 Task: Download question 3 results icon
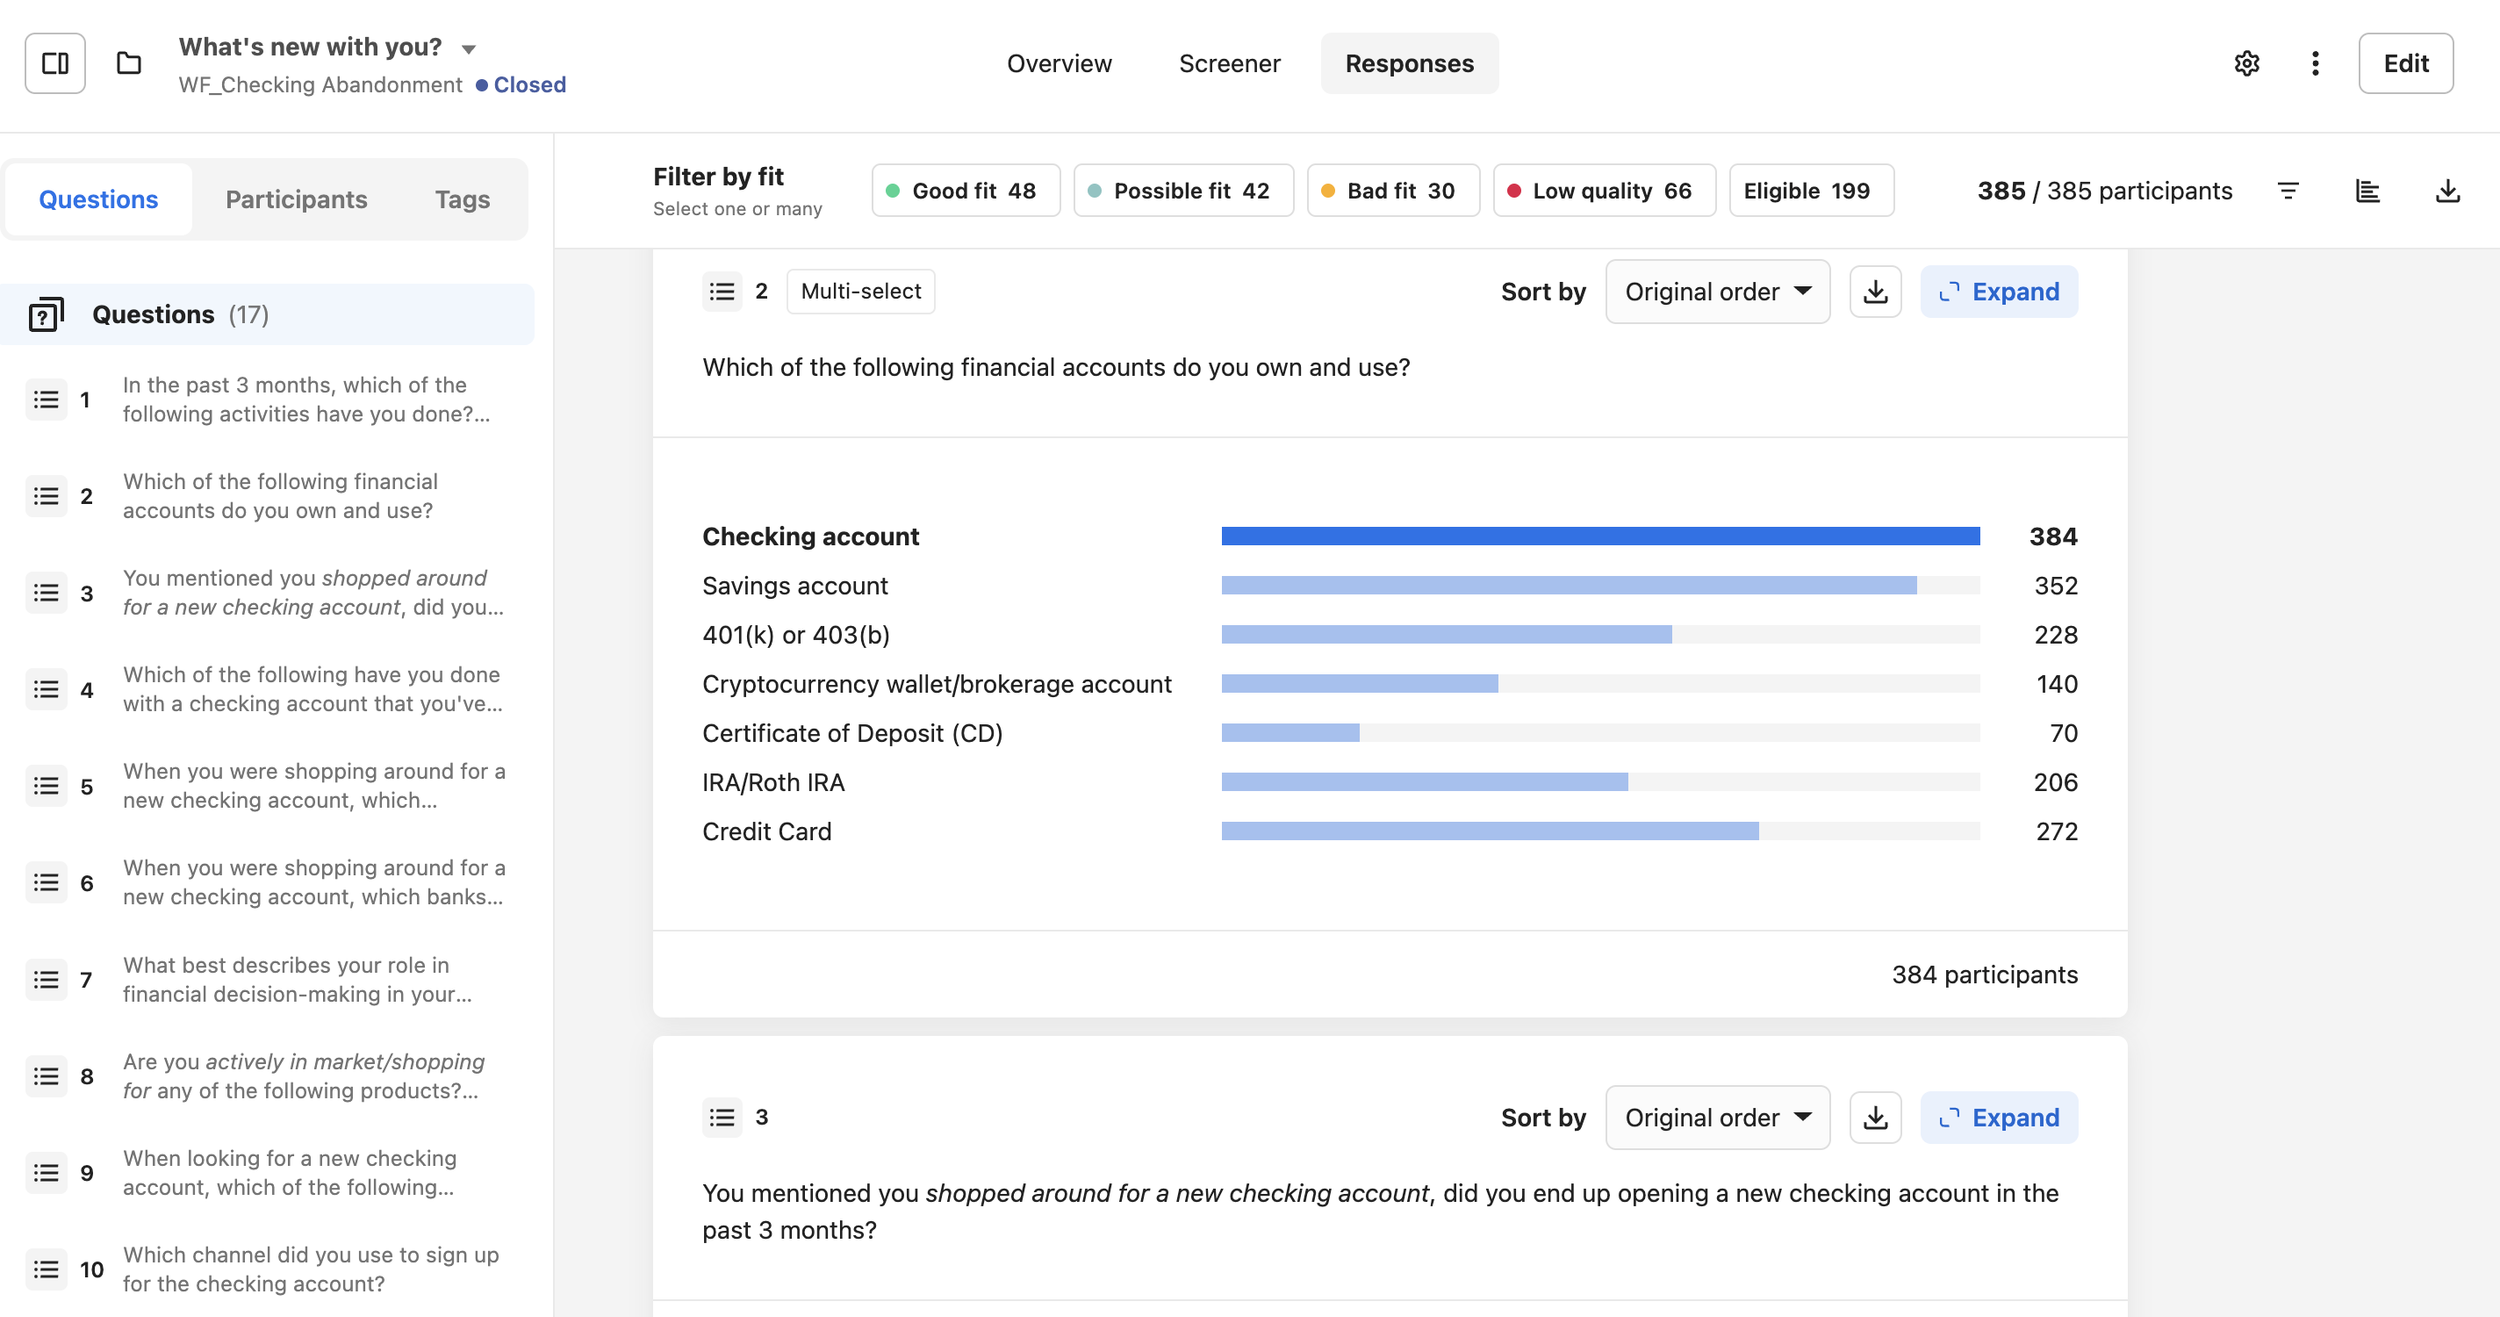tap(1875, 1117)
